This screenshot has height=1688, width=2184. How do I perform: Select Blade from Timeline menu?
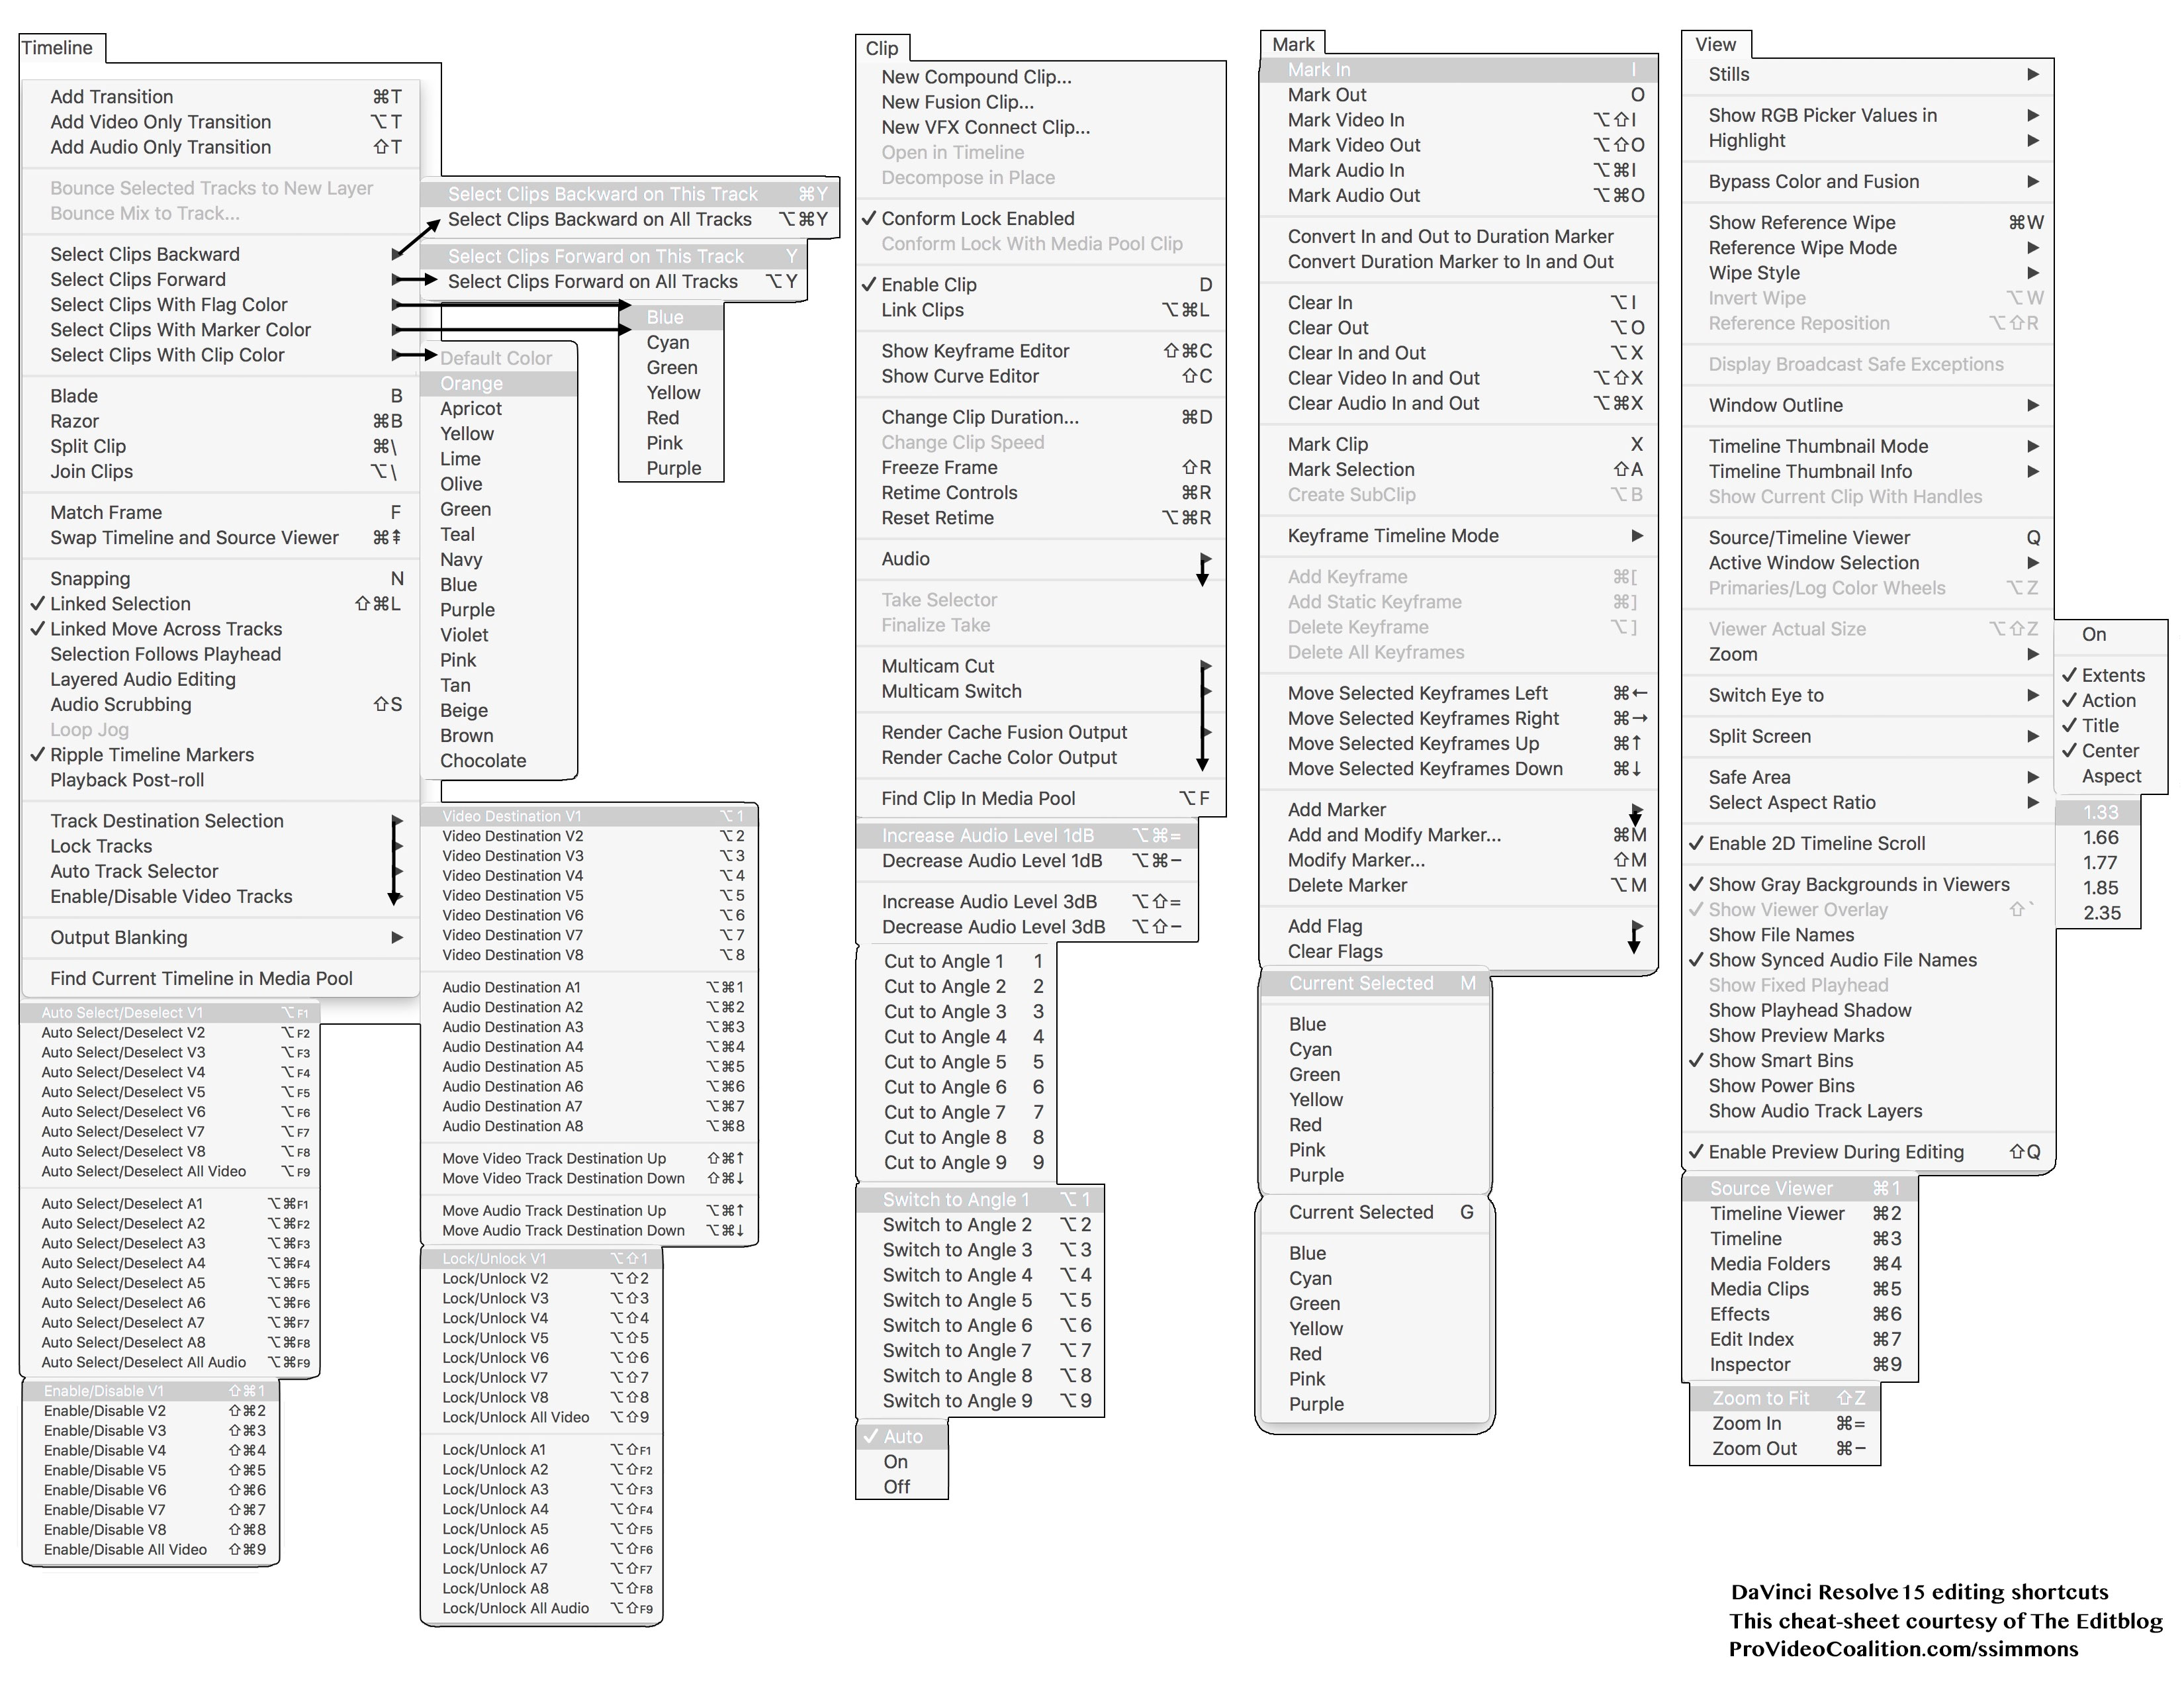pos(221,395)
